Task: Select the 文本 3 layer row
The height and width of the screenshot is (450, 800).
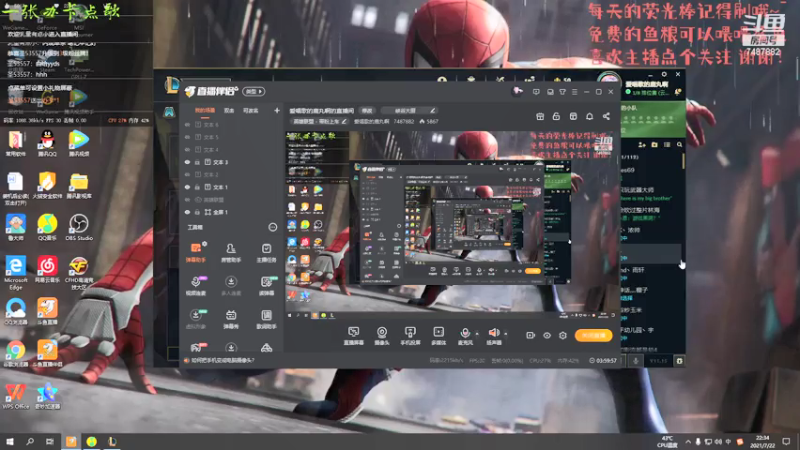Action: 231,162
